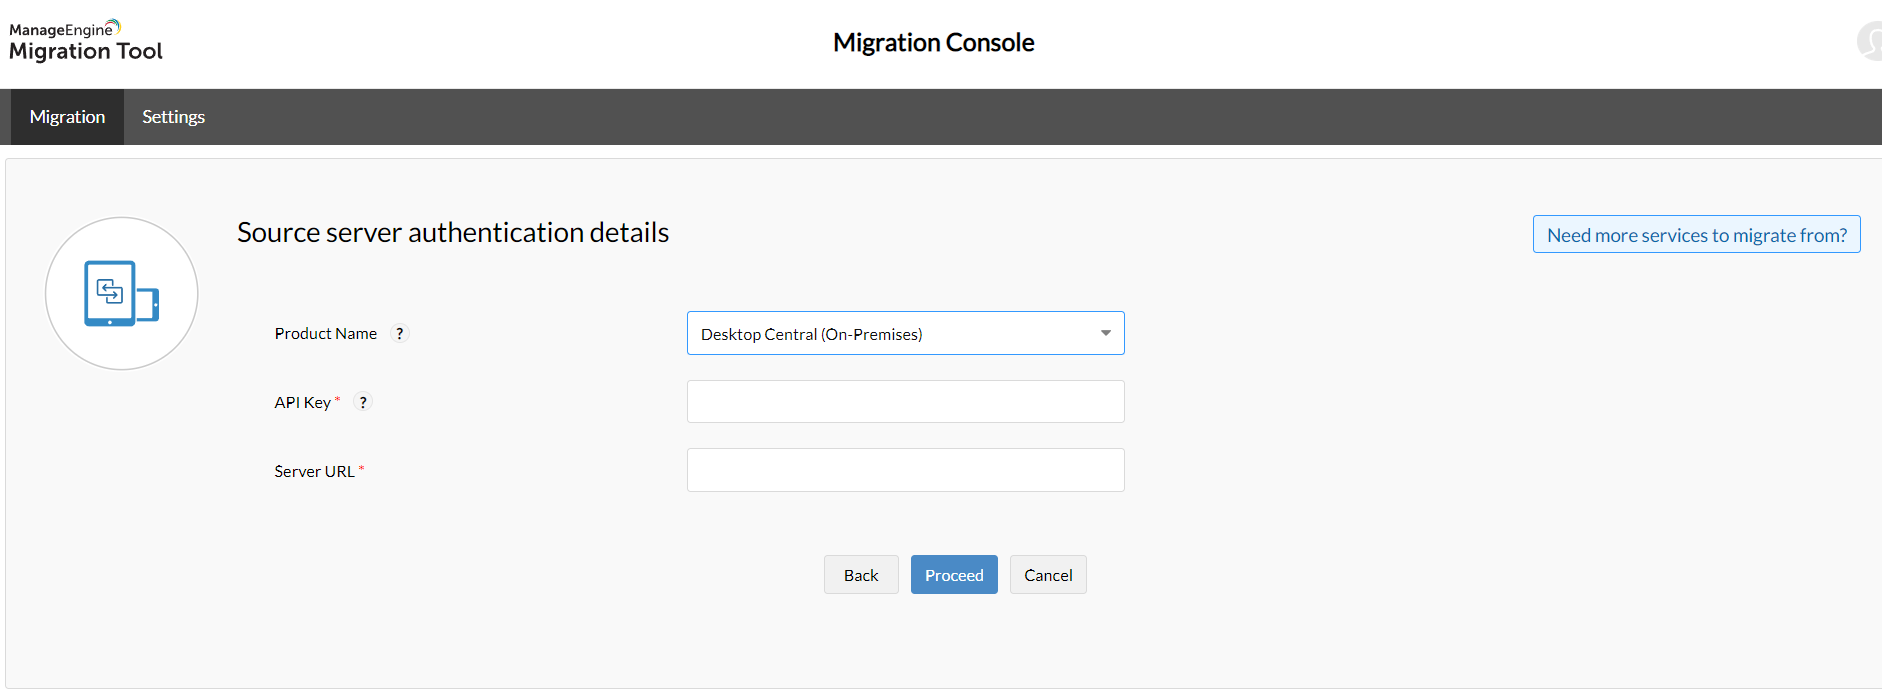
Task: Click the ManageEngine swoosh emblem
Action: (x=114, y=26)
